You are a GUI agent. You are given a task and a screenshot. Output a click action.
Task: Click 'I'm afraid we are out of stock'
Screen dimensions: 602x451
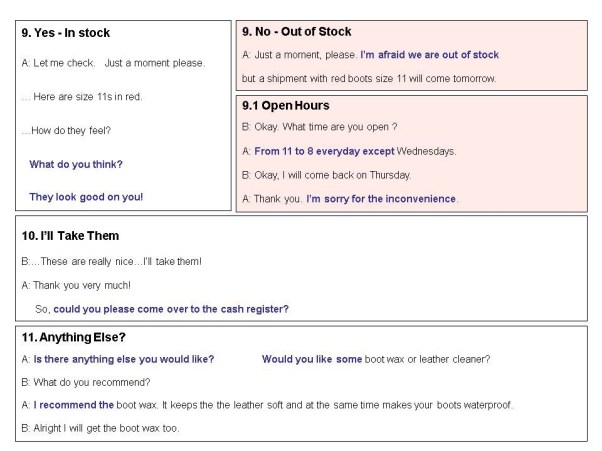tap(429, 55)
